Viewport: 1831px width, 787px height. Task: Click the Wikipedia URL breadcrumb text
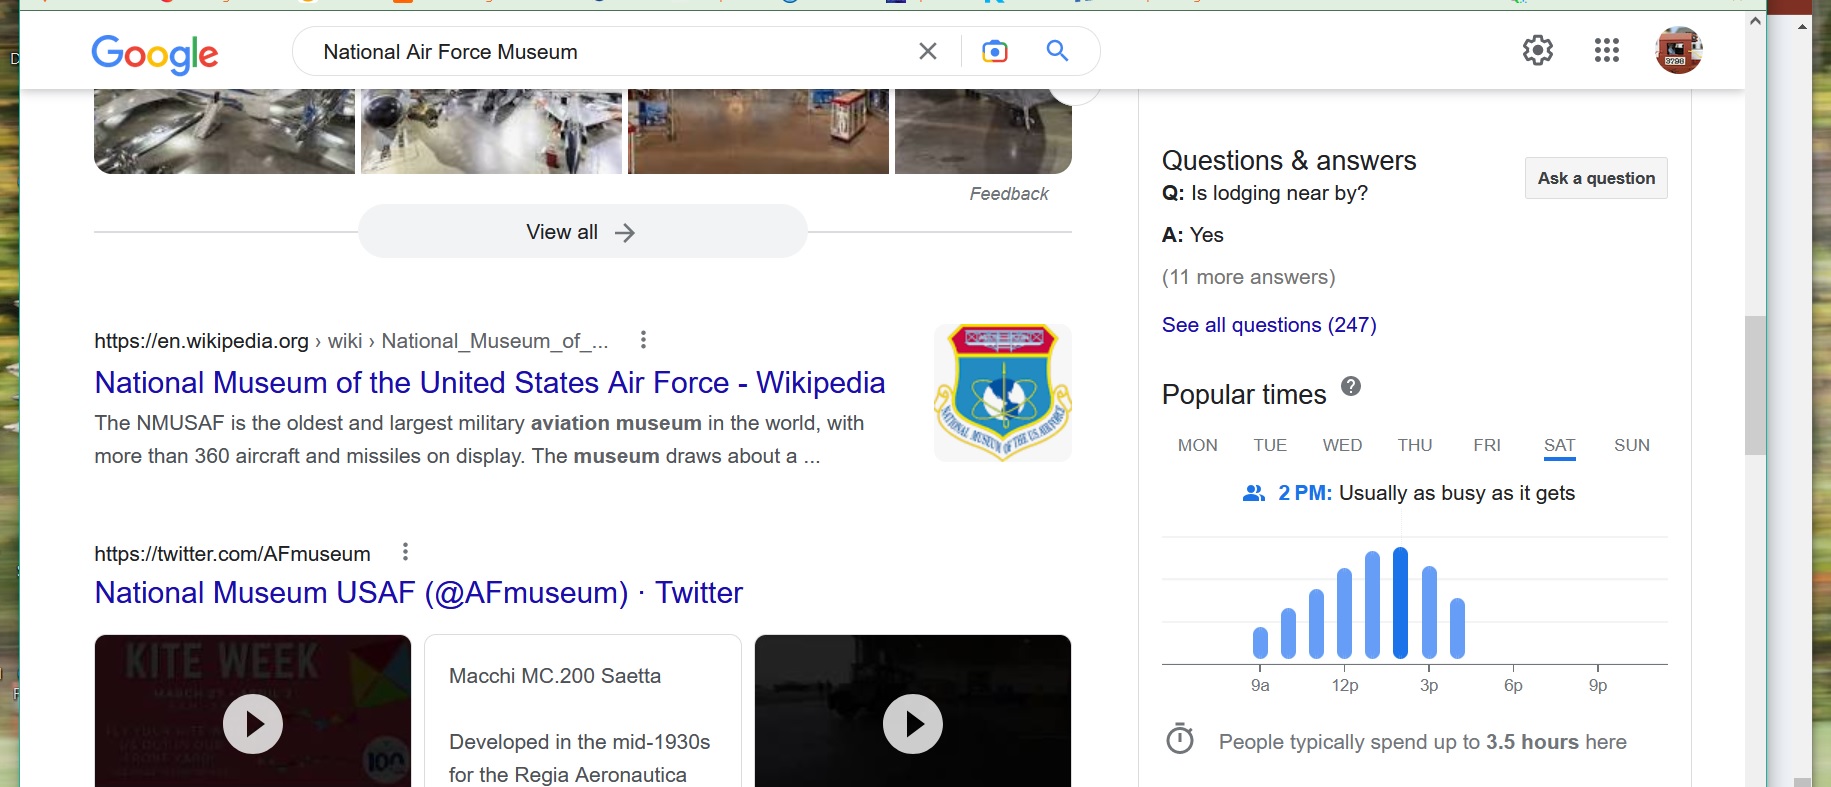click(351, 341)
